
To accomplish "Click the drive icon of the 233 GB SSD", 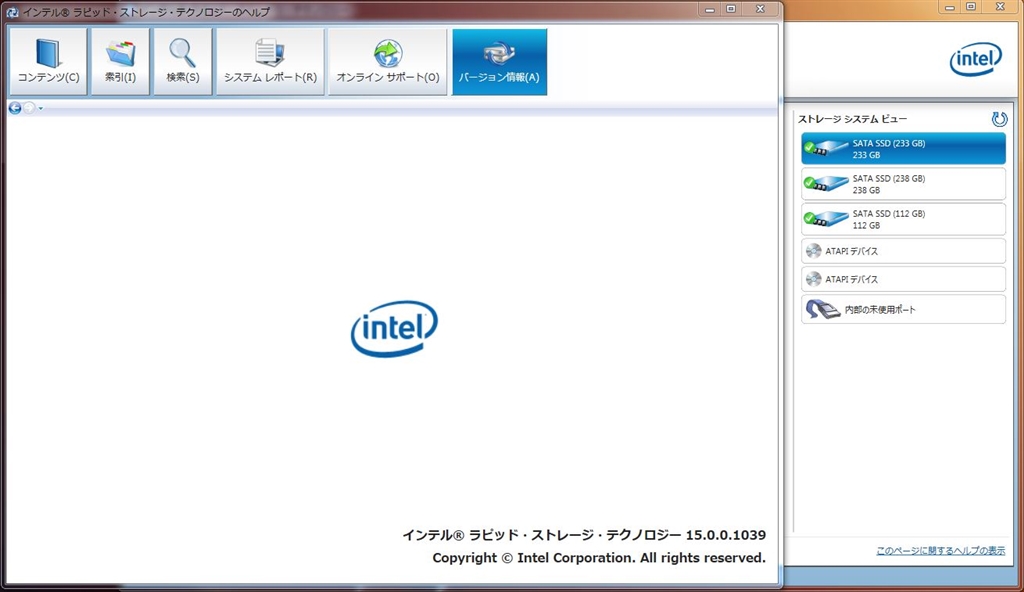I will [825, 148].
